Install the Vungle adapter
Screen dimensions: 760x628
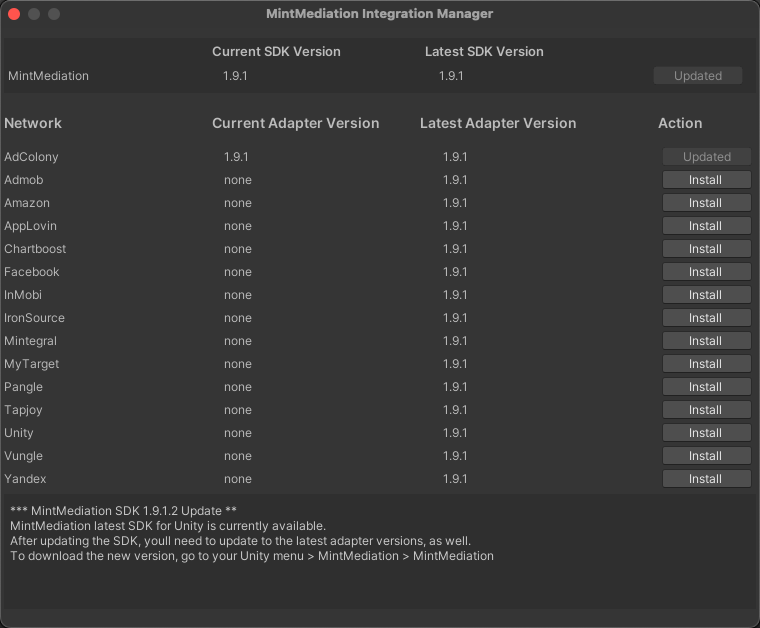pos(706,456)
